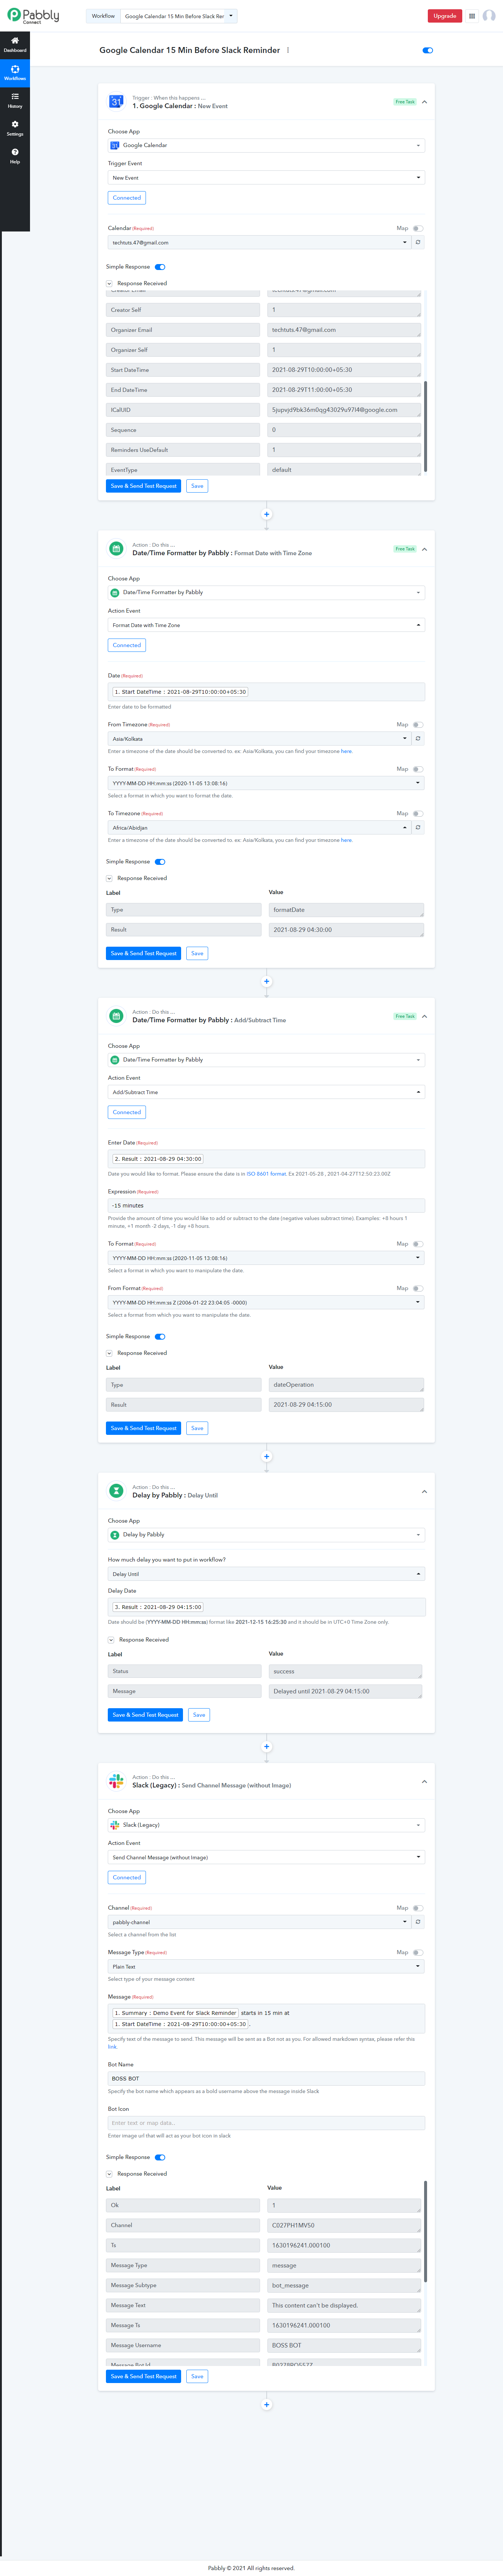503x2576 pixels.
Task: Click Connected button in the Google Calendar step
Action: (127, 198)
